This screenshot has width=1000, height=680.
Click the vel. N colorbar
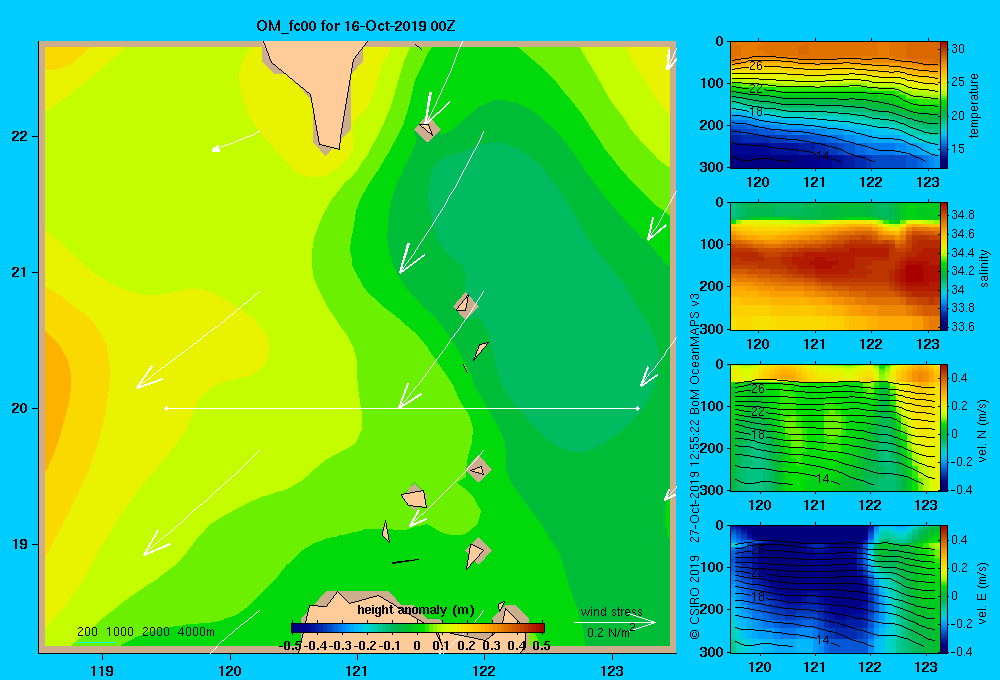tap(944, 427)
